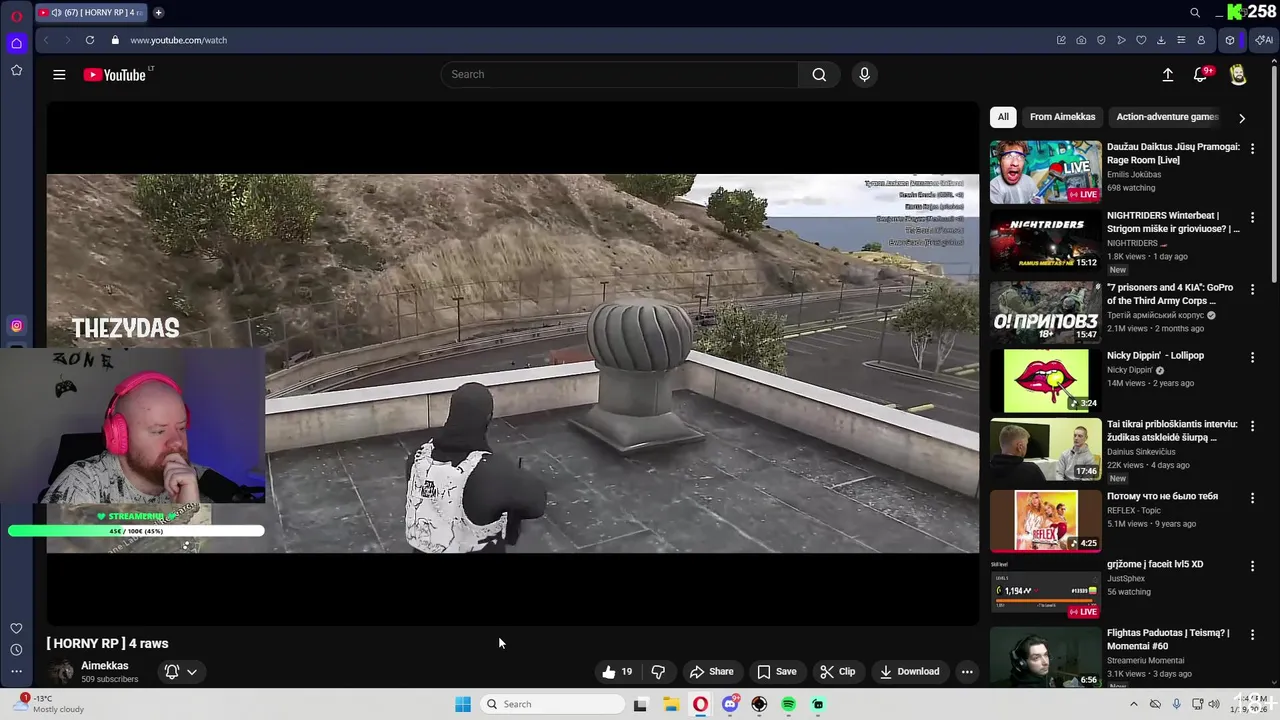The height and width of the screenshot is (720, 1280).
Task: Share the video
Action: point(711,672)
